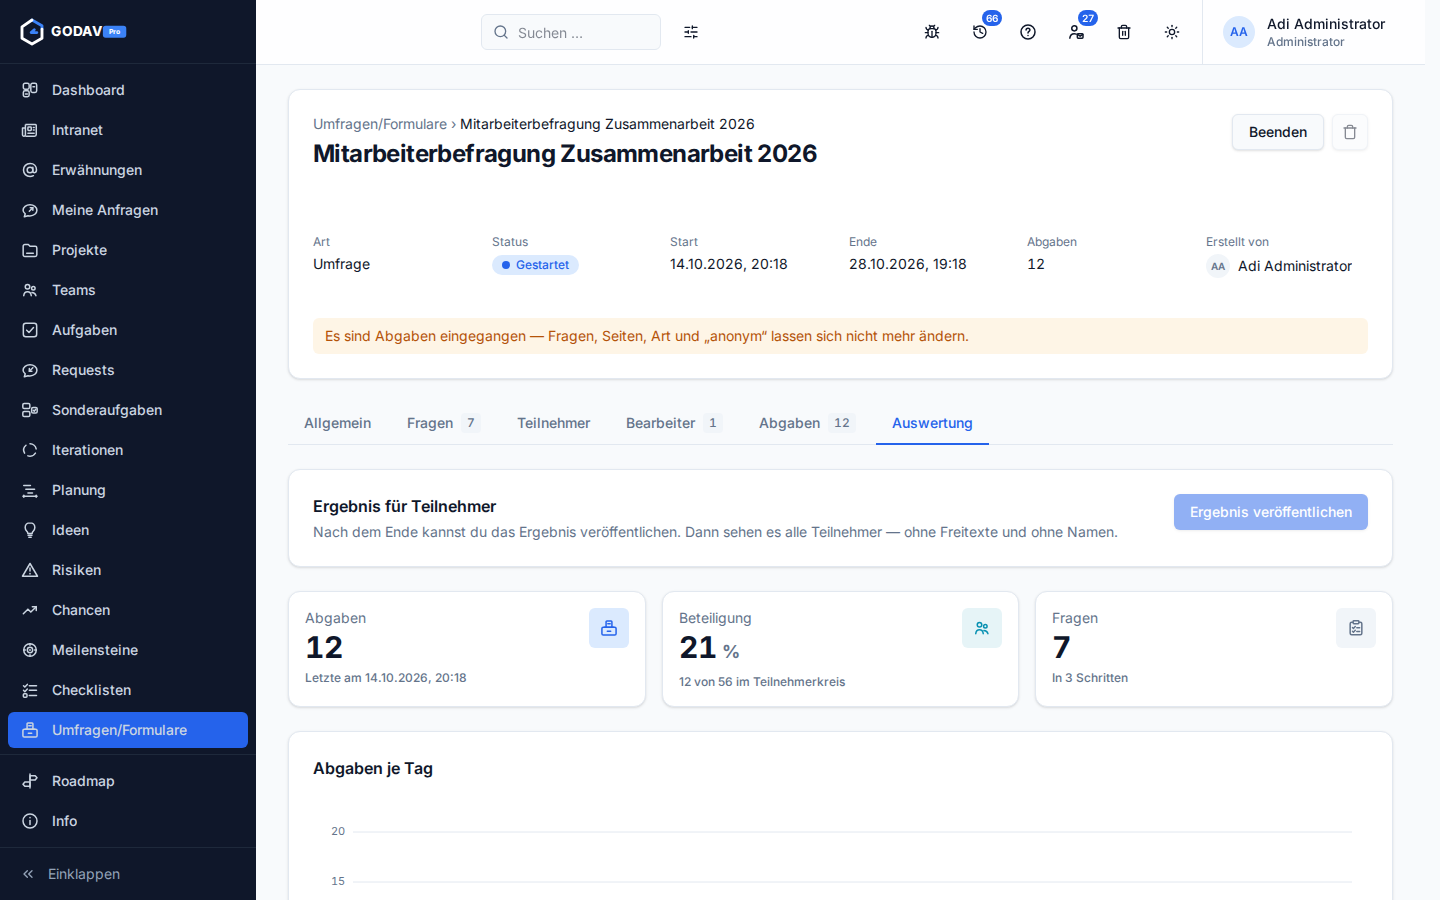Click the Beenden button
Screen dimensions: 1440x900
[1278, 132]
